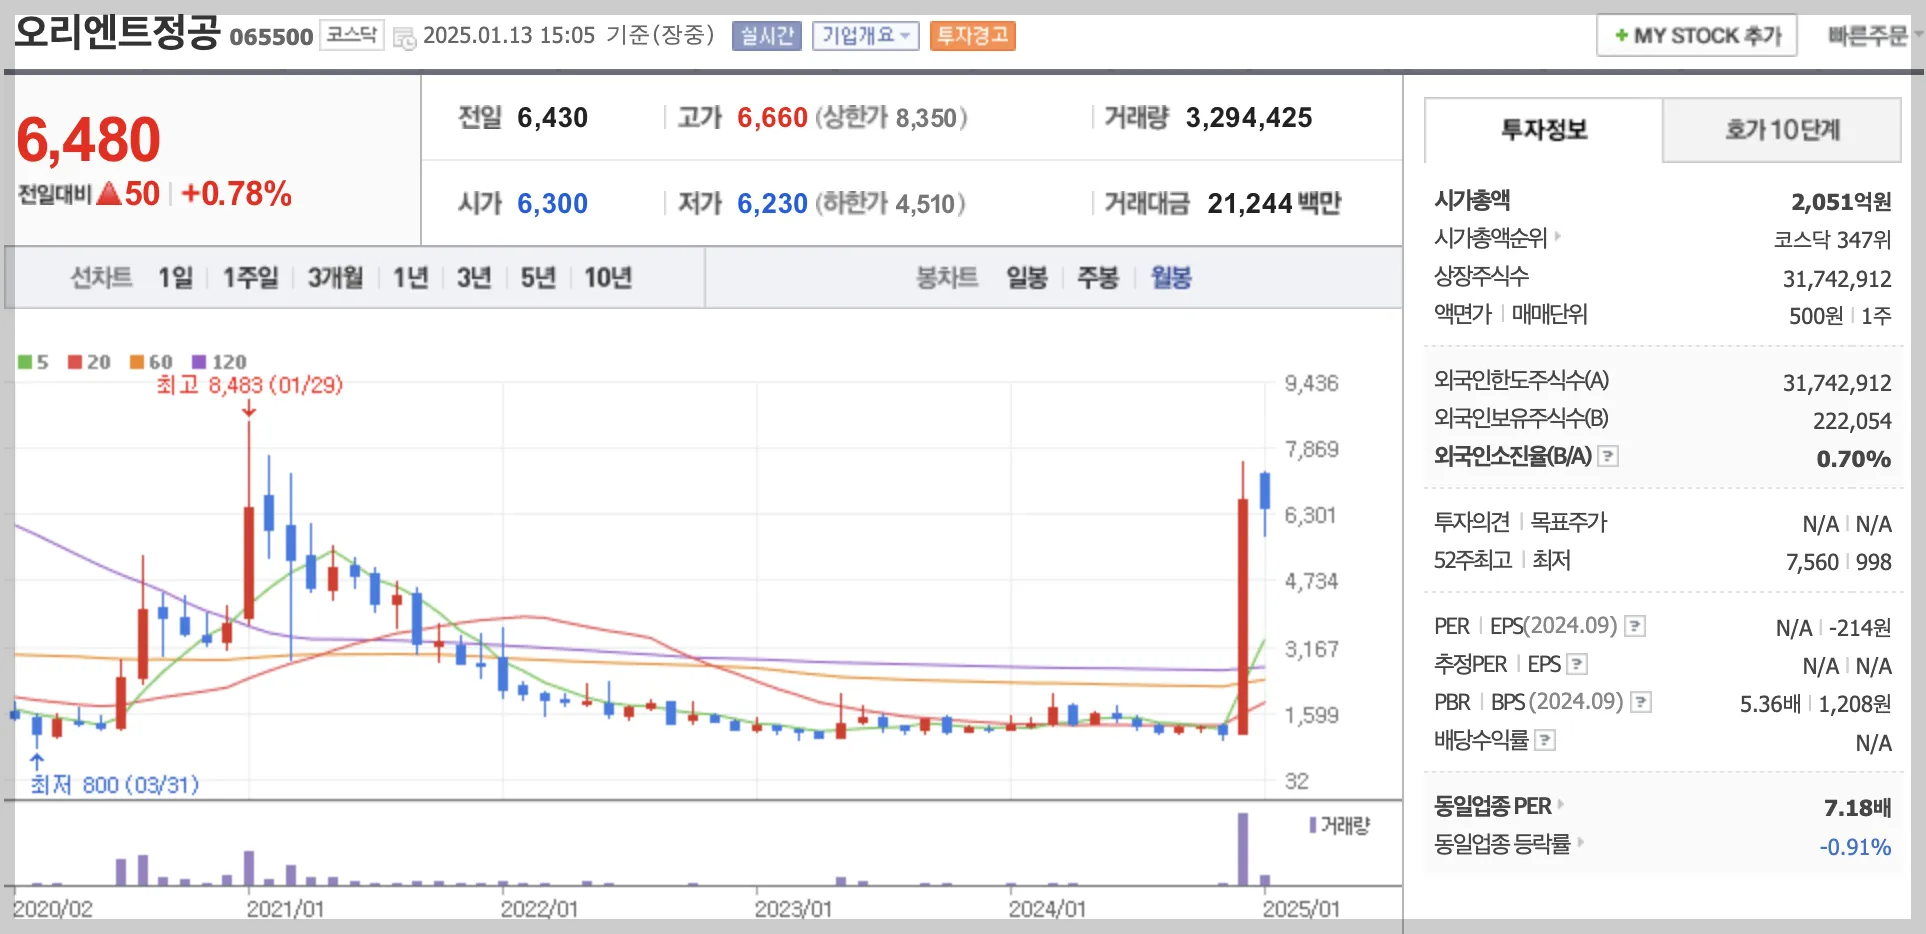Click the 최저 800 (03/31) chart marker
Viewport: 1926px width, 934px height.
115,785
